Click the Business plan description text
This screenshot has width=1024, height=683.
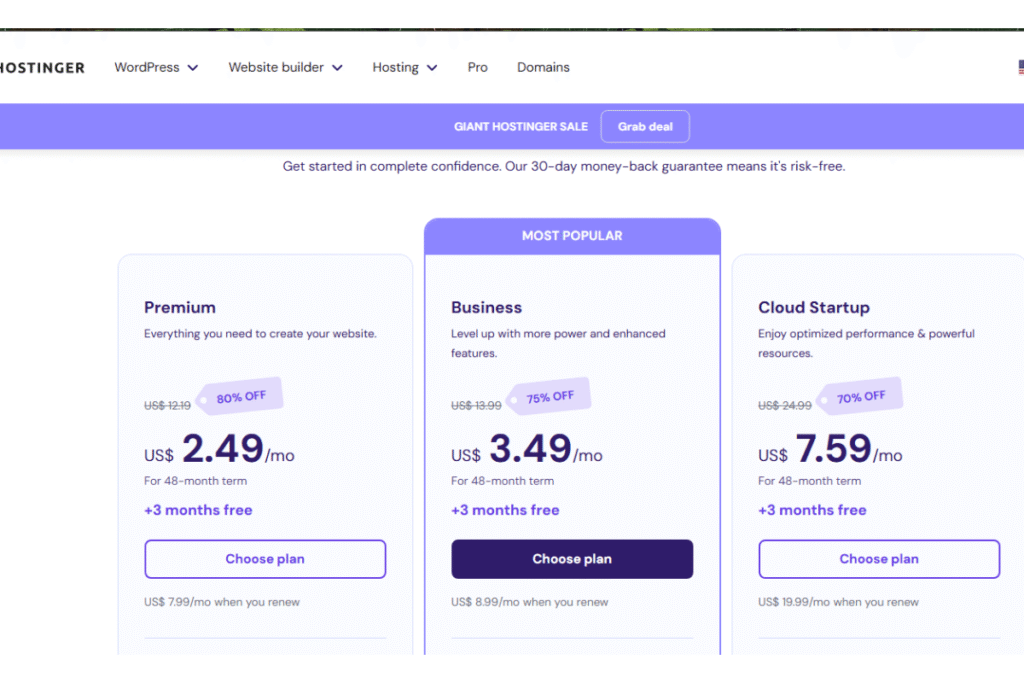point(558,343)
